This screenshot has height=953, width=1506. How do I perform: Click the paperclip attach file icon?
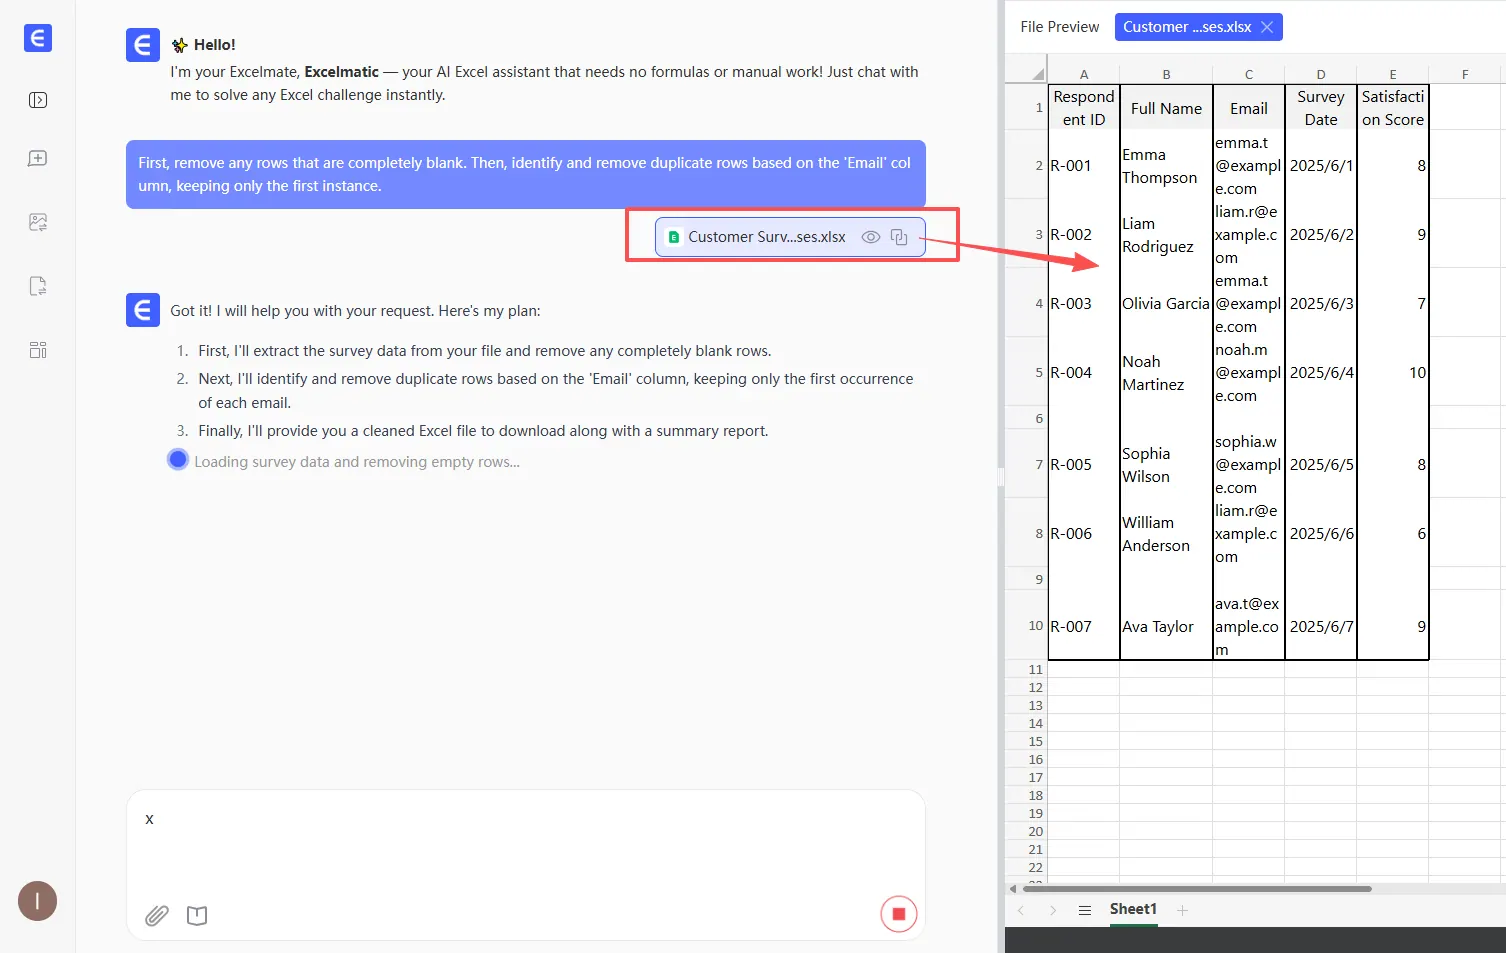[x=157, y=915]
